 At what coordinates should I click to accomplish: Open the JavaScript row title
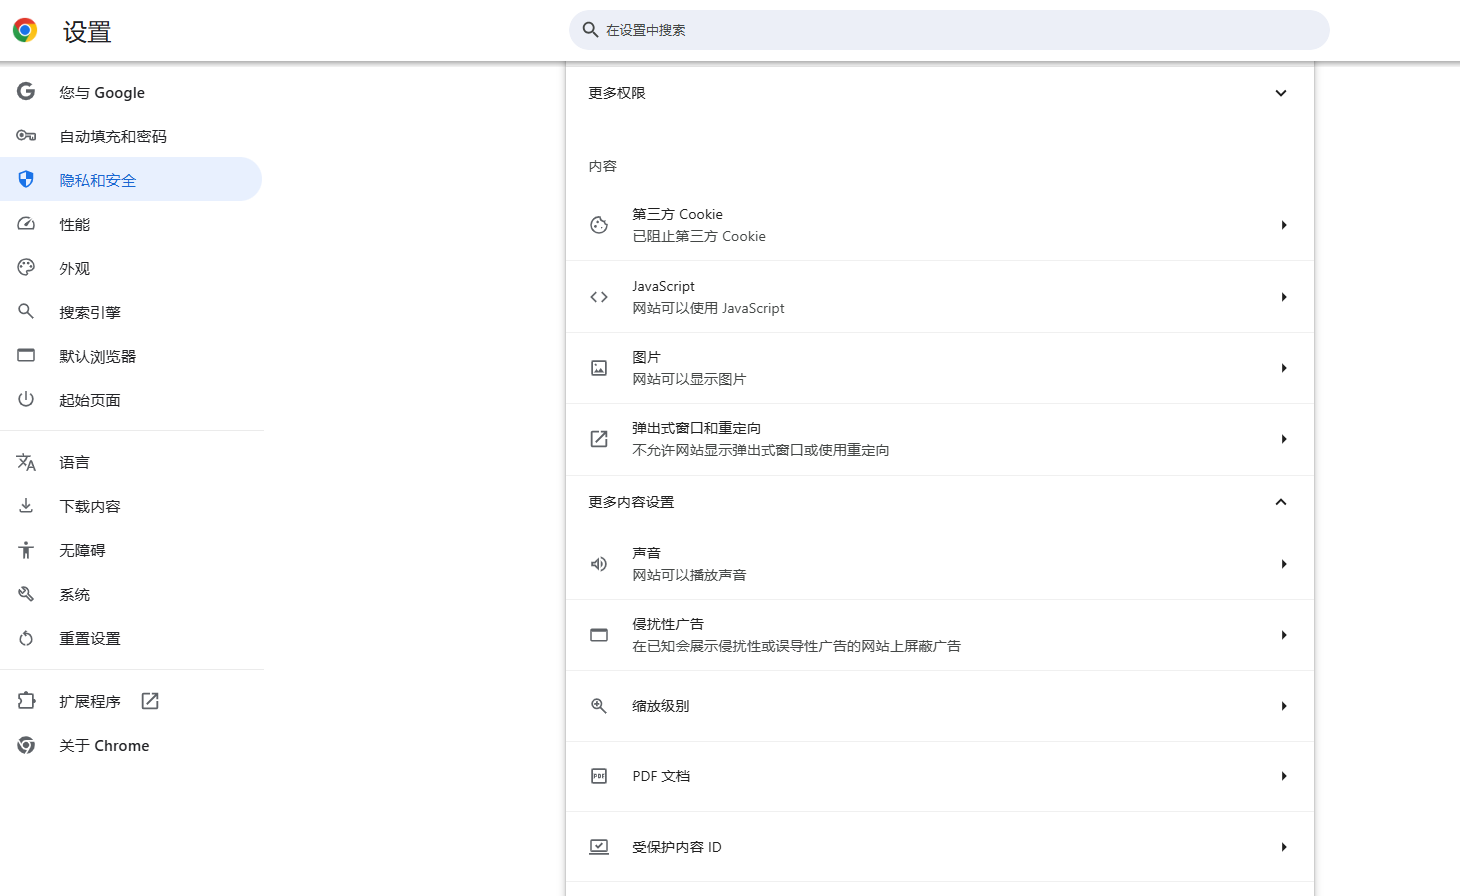[663, 286]
